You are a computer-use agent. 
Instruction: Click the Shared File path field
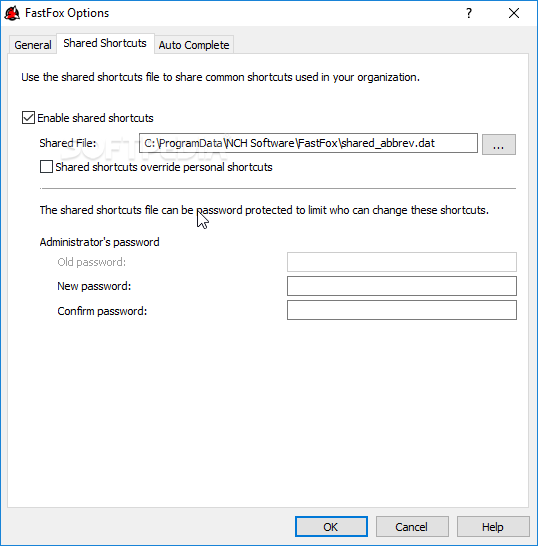(308, 143)
